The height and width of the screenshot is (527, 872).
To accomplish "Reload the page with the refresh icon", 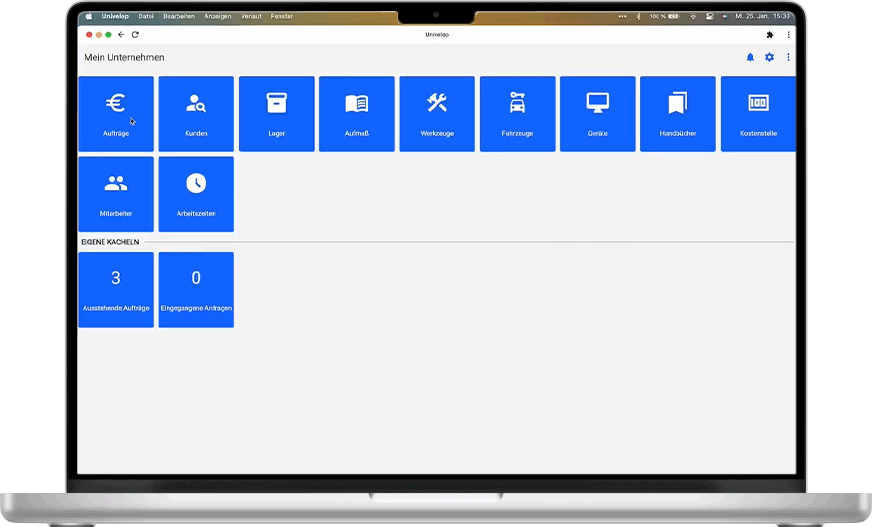I will [x=135, y=34].
